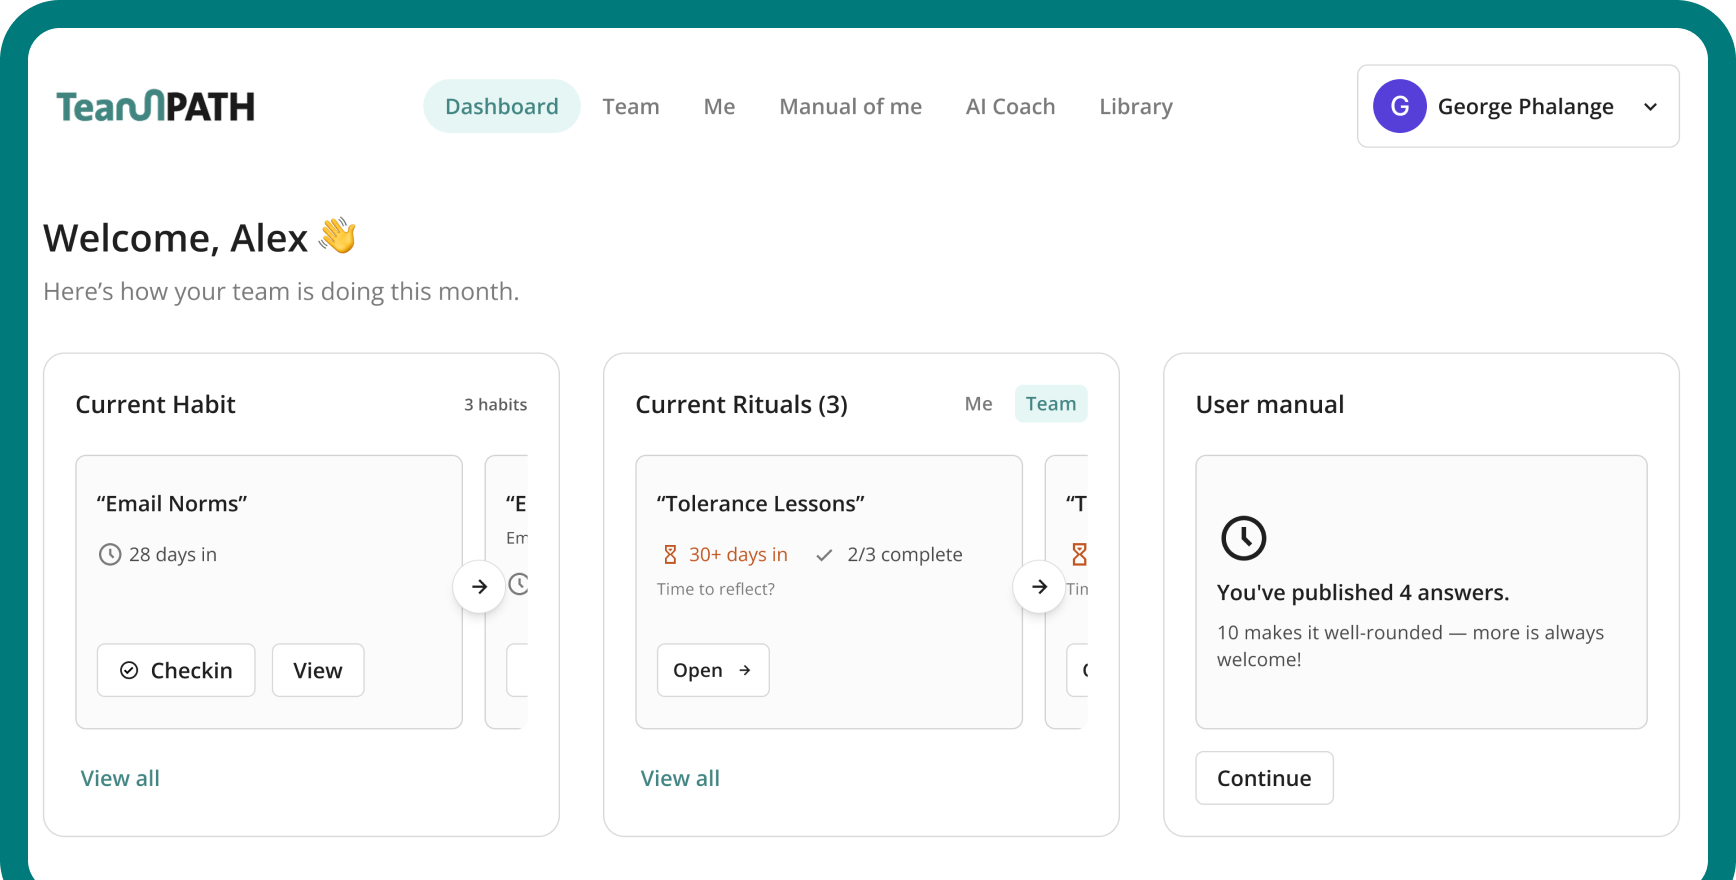Image resolution: width=1736 pixels, height=880 pixels.
Task: Click the Checkin button for Email Norms
Action: [x=176, y=670]
